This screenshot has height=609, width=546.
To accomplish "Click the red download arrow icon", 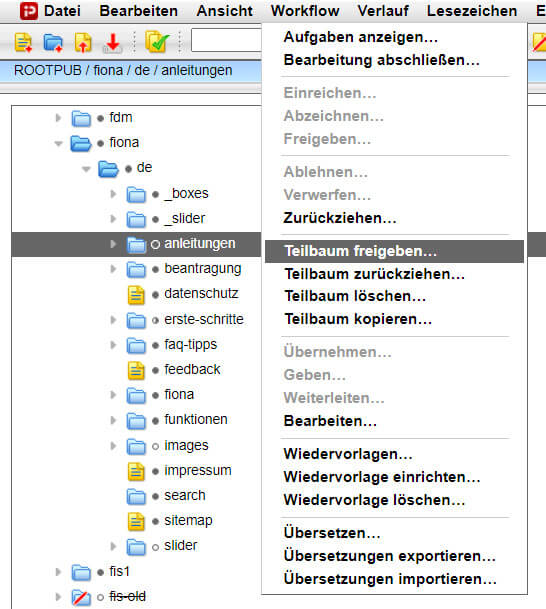I will tap(113, 43).
